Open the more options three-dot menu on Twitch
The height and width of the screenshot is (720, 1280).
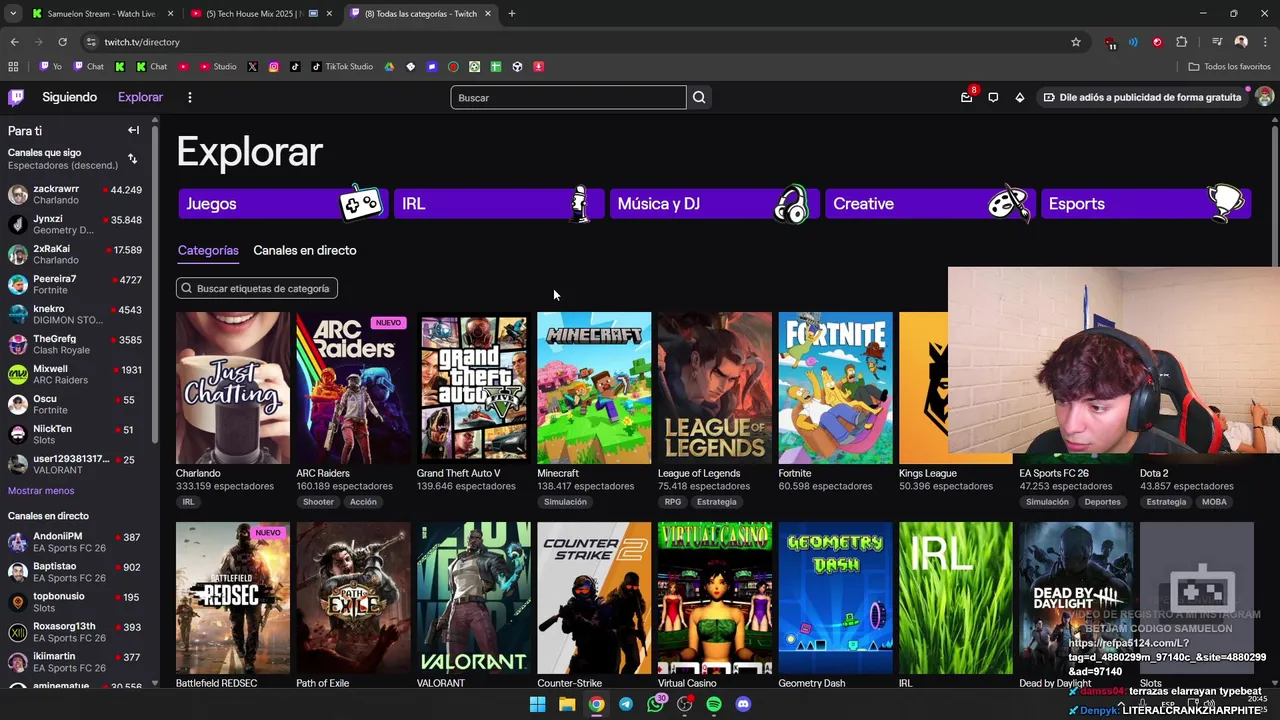tap(189, 97)
